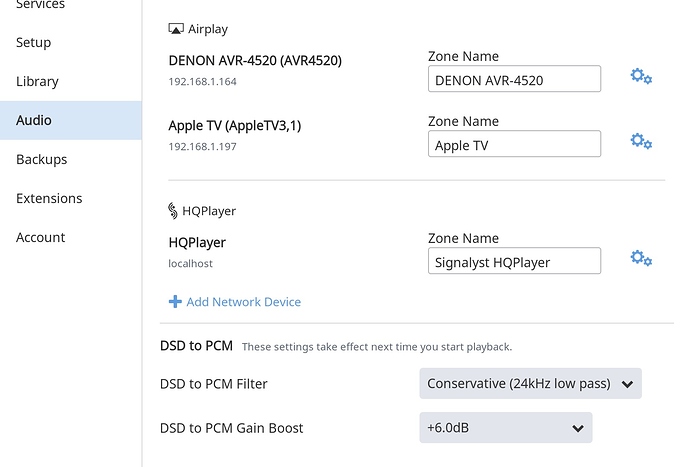Open settings gear for Signalyst HQPlayer zone
The image size is (690, 467).
click(641, 258)
